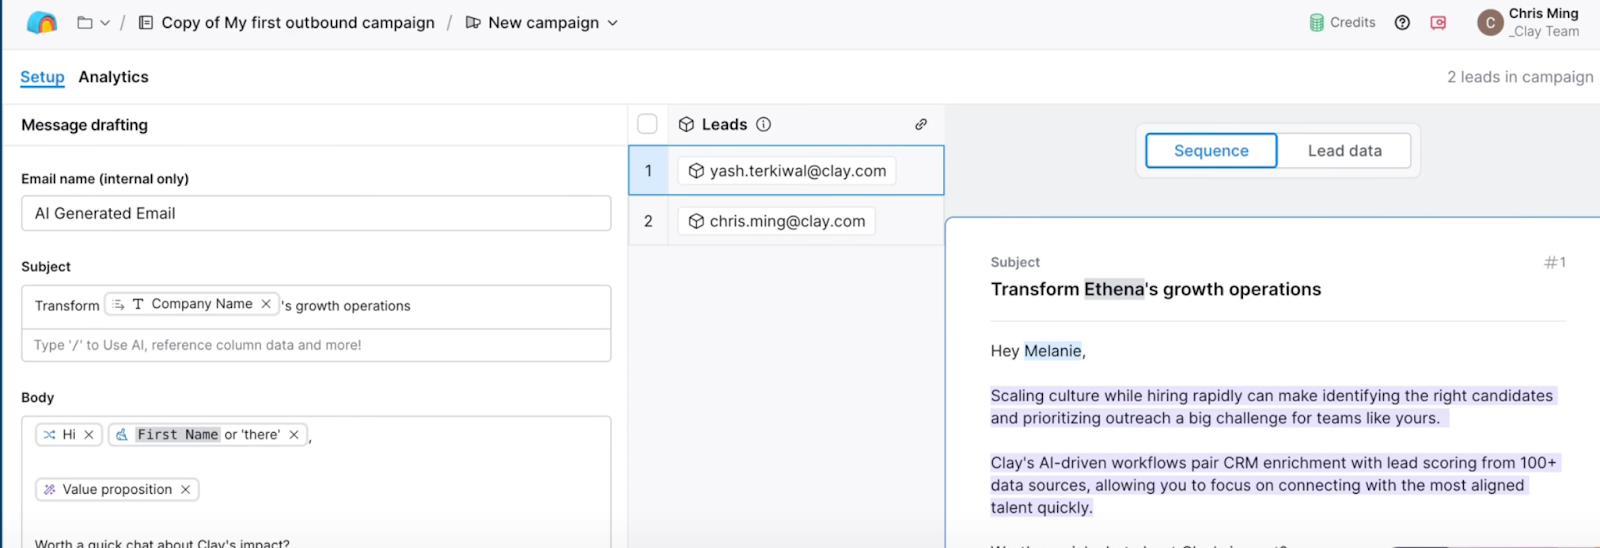This screenshot has width=1600, height=548.
Task: Switch to the Sequence view
Action: tap(1211, 151)
